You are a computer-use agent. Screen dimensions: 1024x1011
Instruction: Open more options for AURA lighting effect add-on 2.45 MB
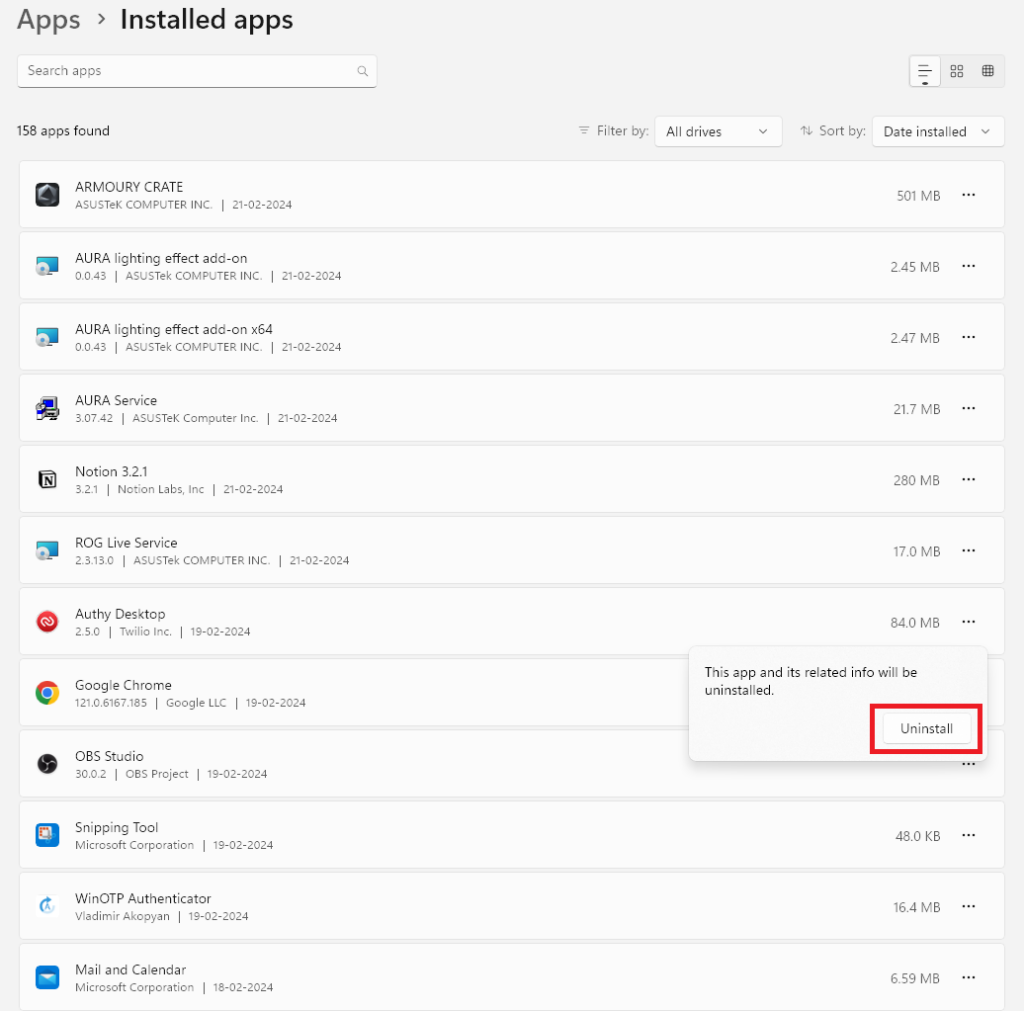click(968, 266)
